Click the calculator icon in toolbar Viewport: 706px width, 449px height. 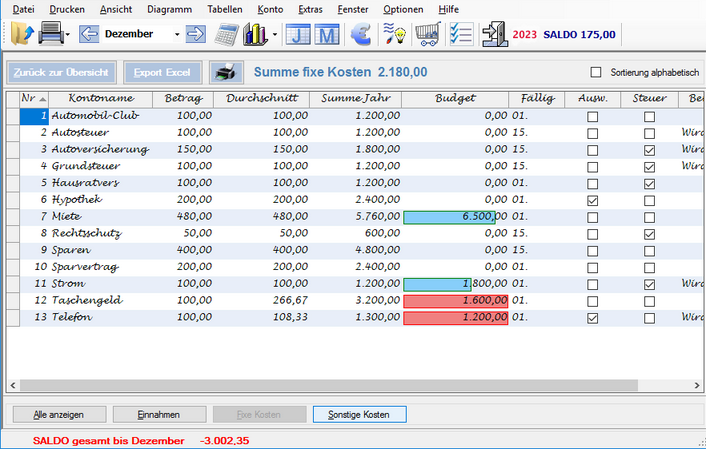227,34
